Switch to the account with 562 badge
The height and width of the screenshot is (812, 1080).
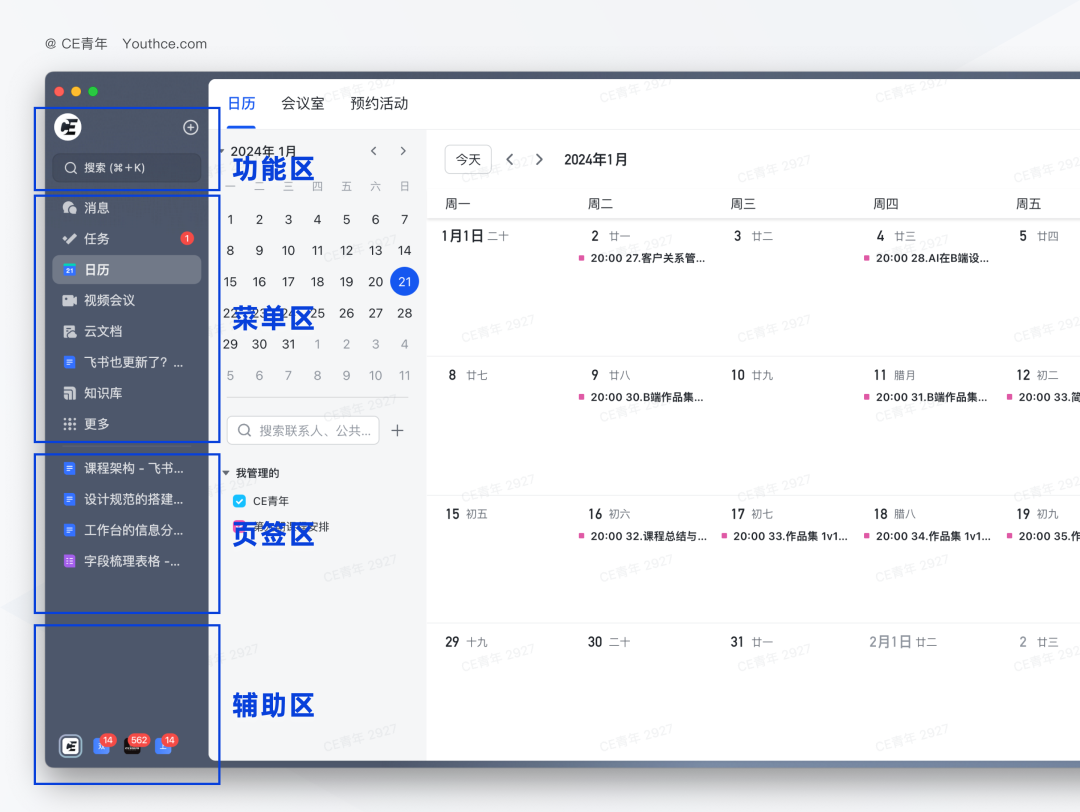[133, 746]
